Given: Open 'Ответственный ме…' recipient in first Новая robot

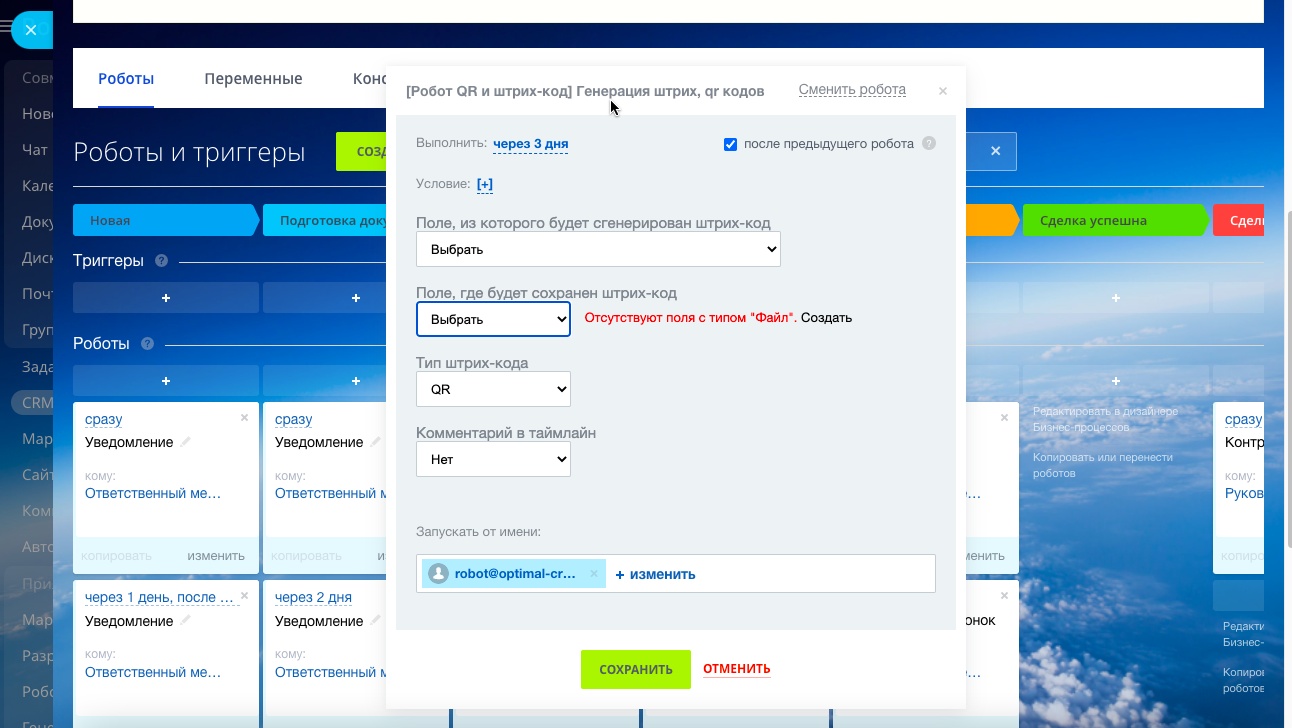Looking at the screenshot, I should 153,493.
